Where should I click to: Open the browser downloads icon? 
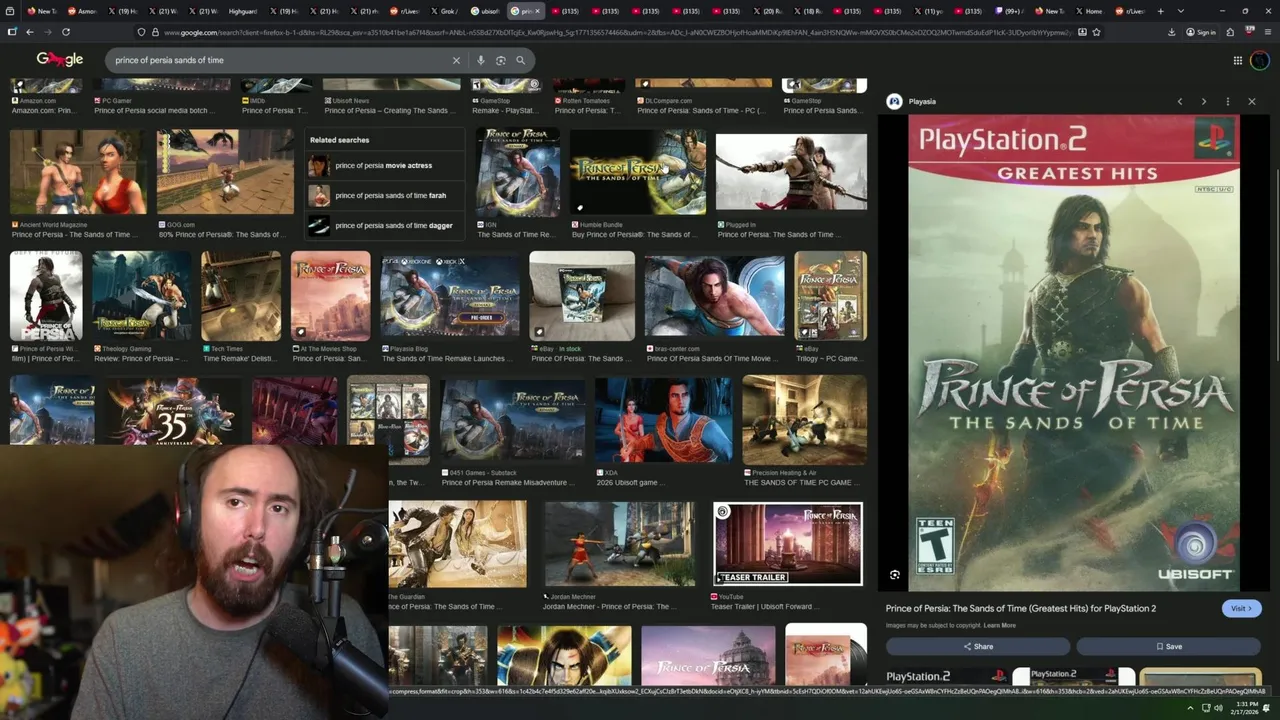point(1171,32)
